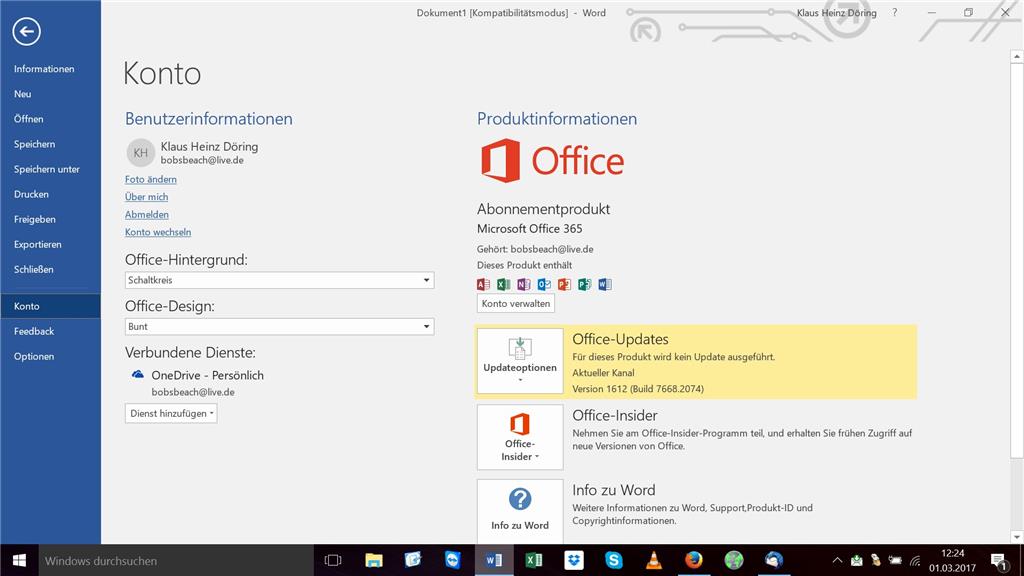The image size is (1024, 576).
Task: Click the Info zu Word button
Action: tap(520, 511)
